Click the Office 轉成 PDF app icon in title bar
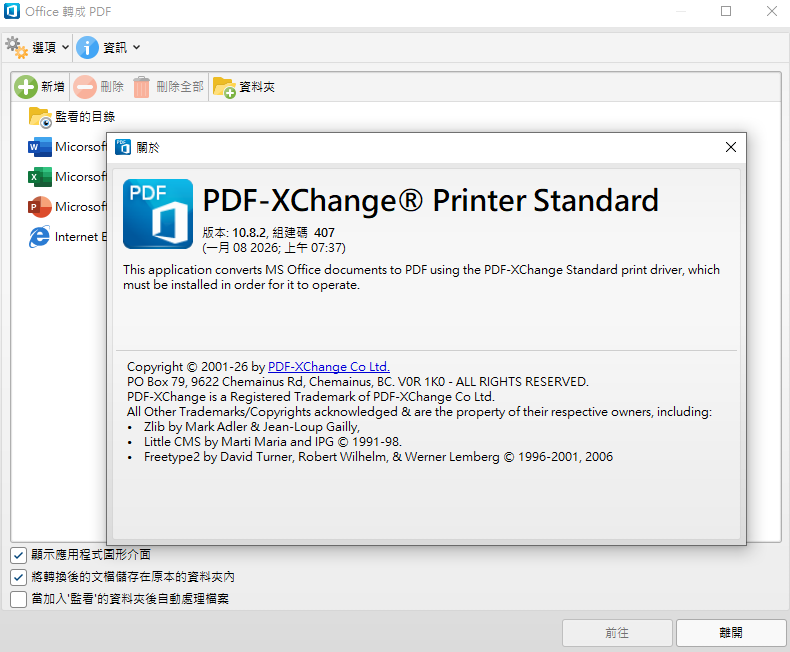This screenshot has width=790, height=652. coord(12,11)
